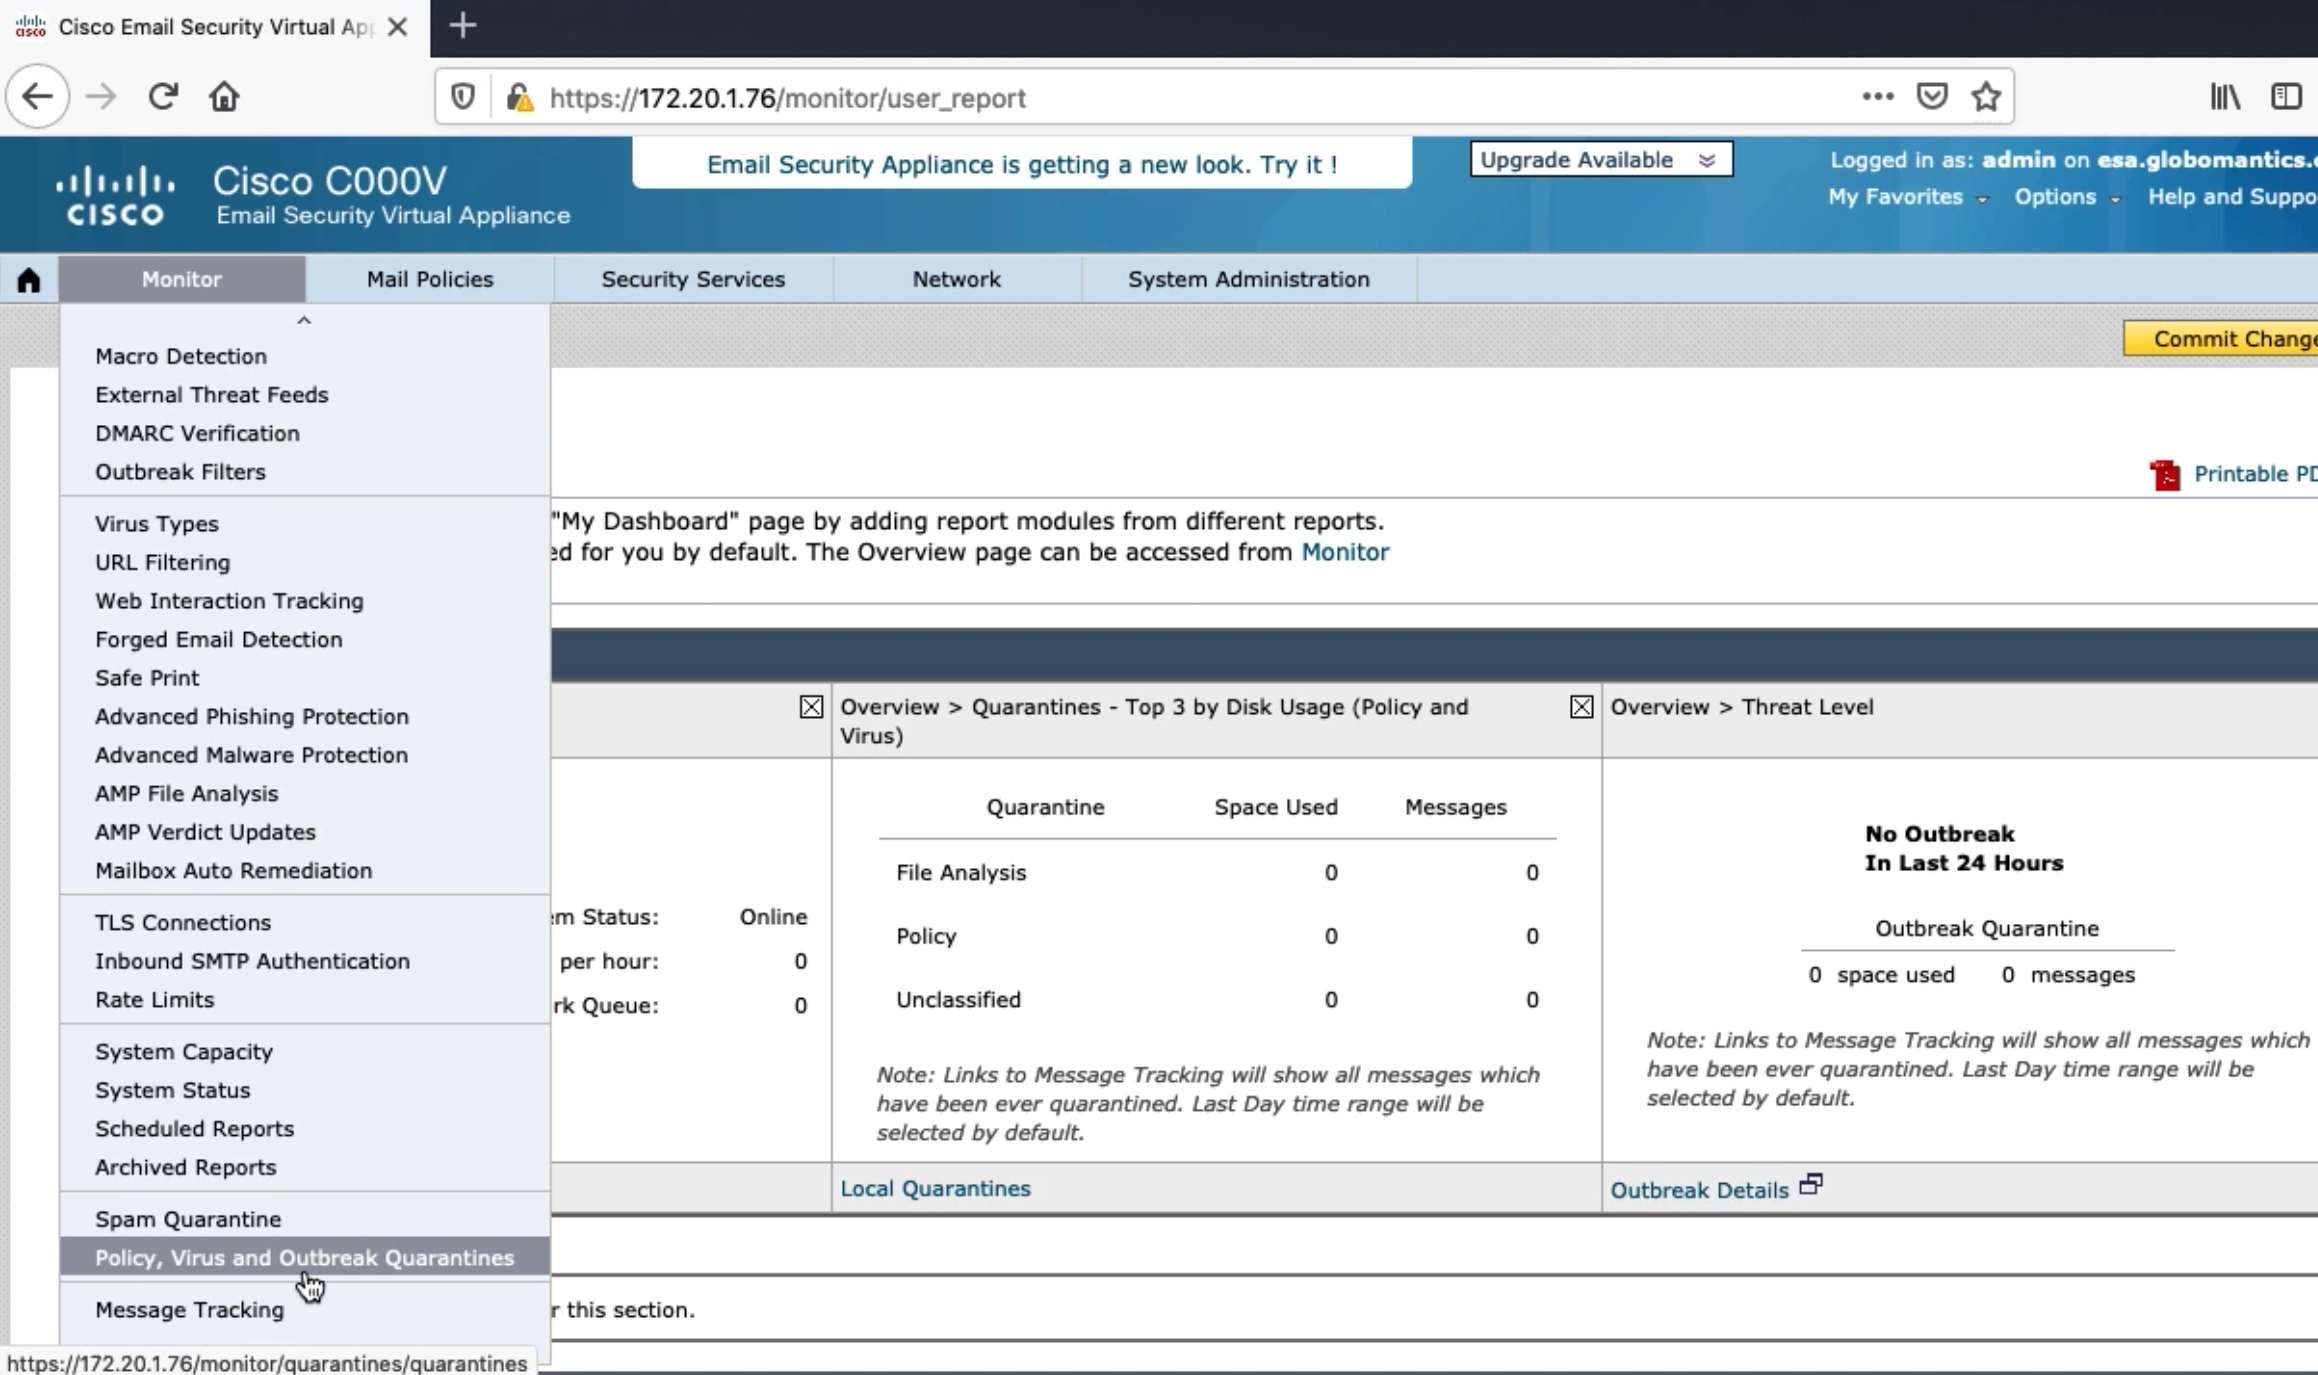Open Safe Print menu item

coord(147,678)
